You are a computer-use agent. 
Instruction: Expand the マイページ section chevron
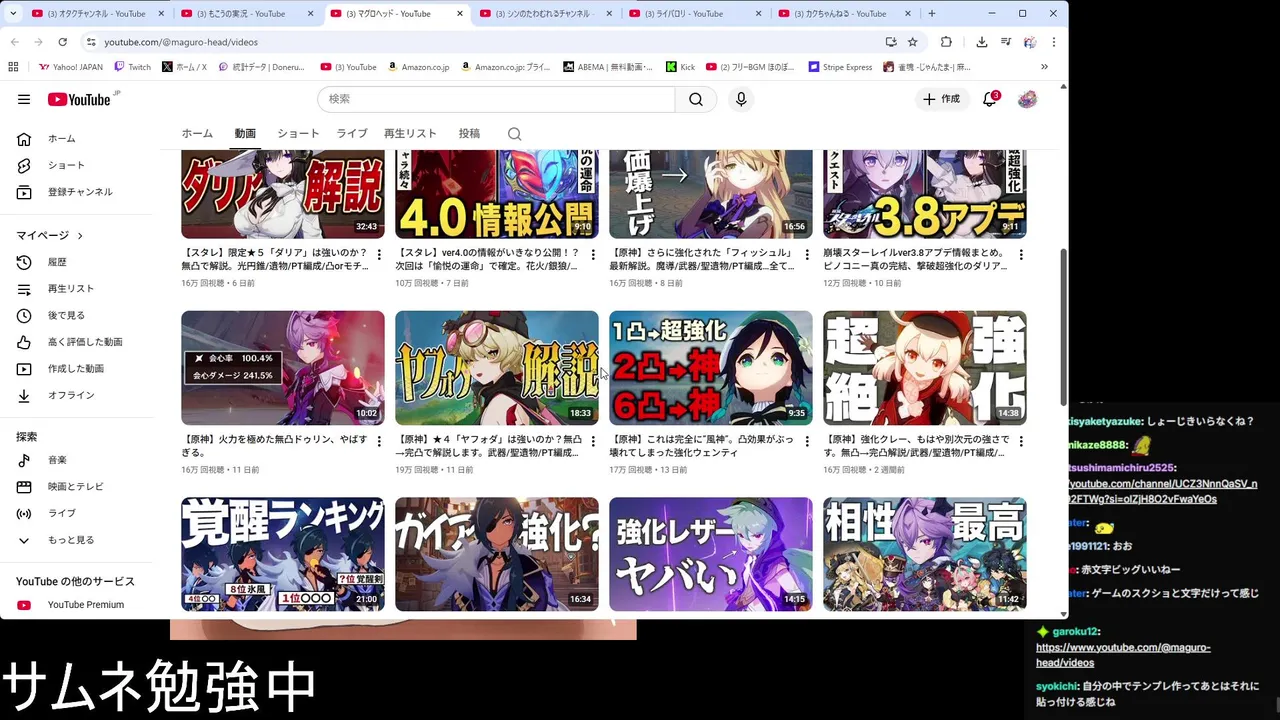[80, 235]
